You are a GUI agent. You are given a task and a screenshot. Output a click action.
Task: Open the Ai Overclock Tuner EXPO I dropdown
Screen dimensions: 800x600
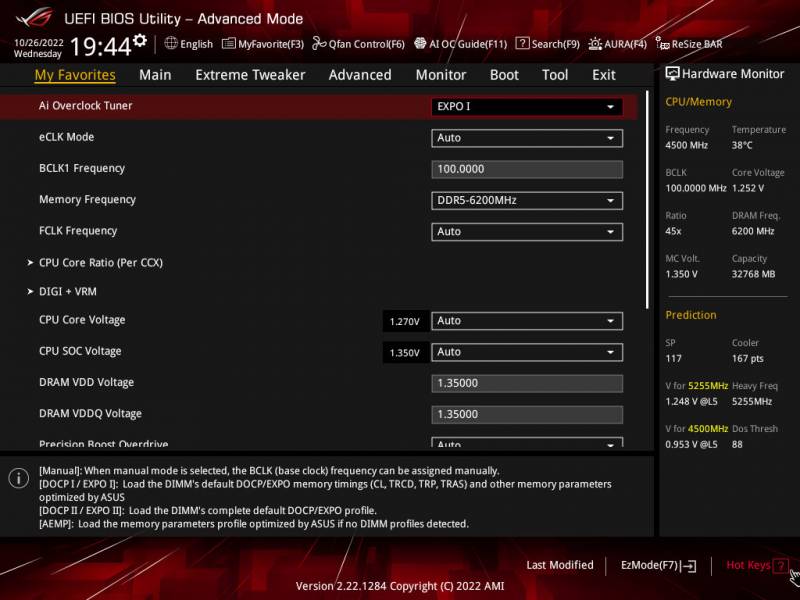[527, 107]
